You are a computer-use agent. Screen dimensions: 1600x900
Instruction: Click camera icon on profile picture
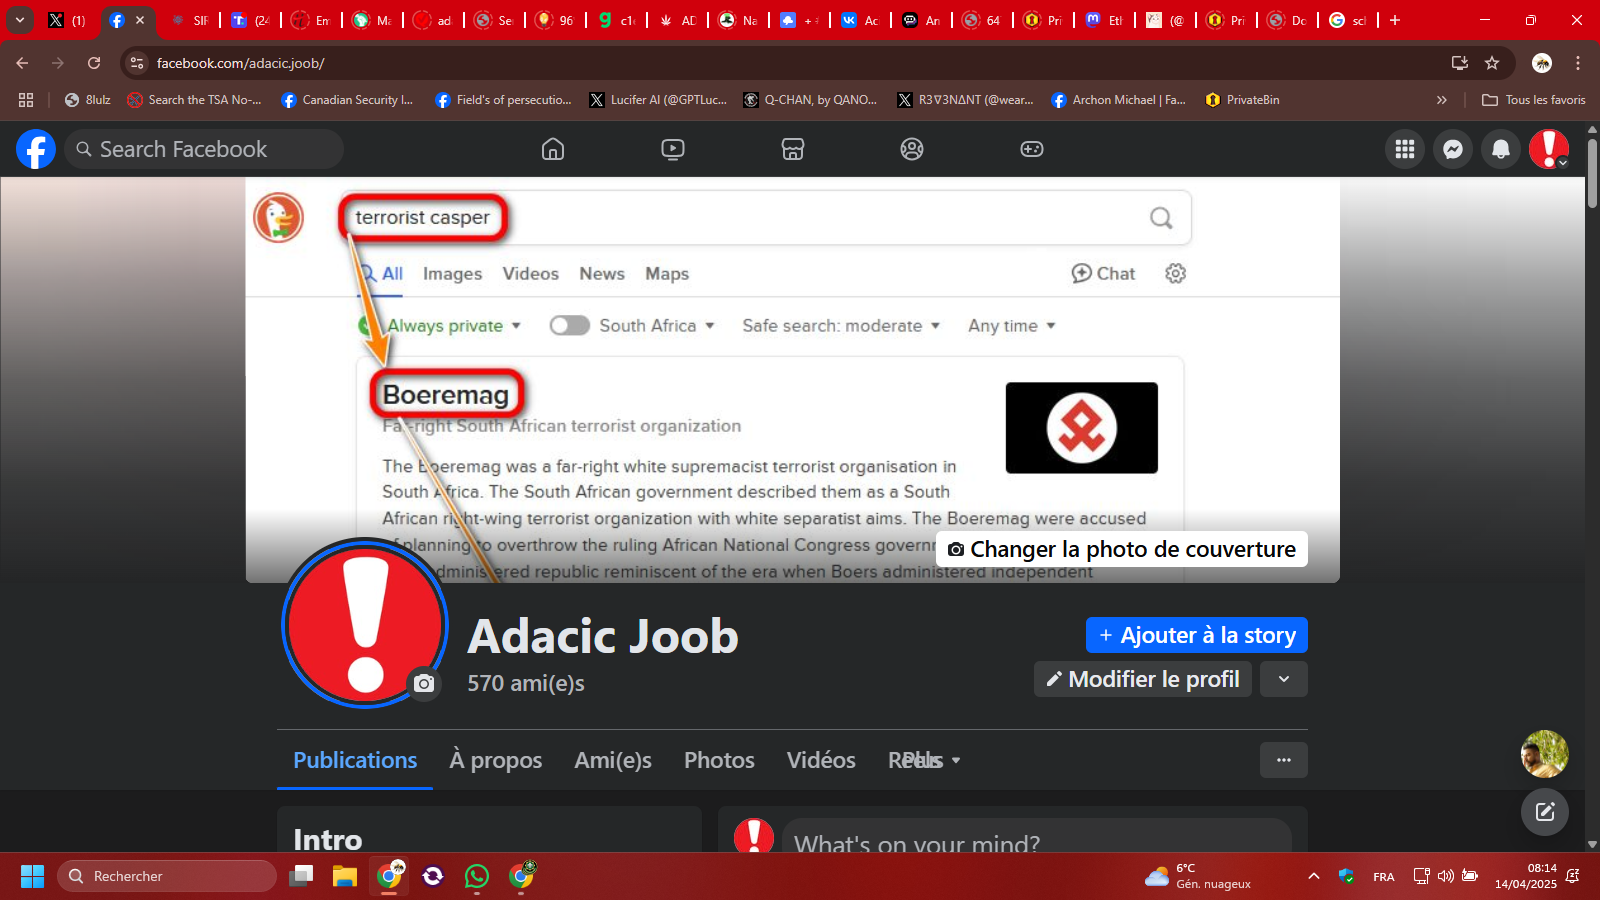tap(424, 683)
